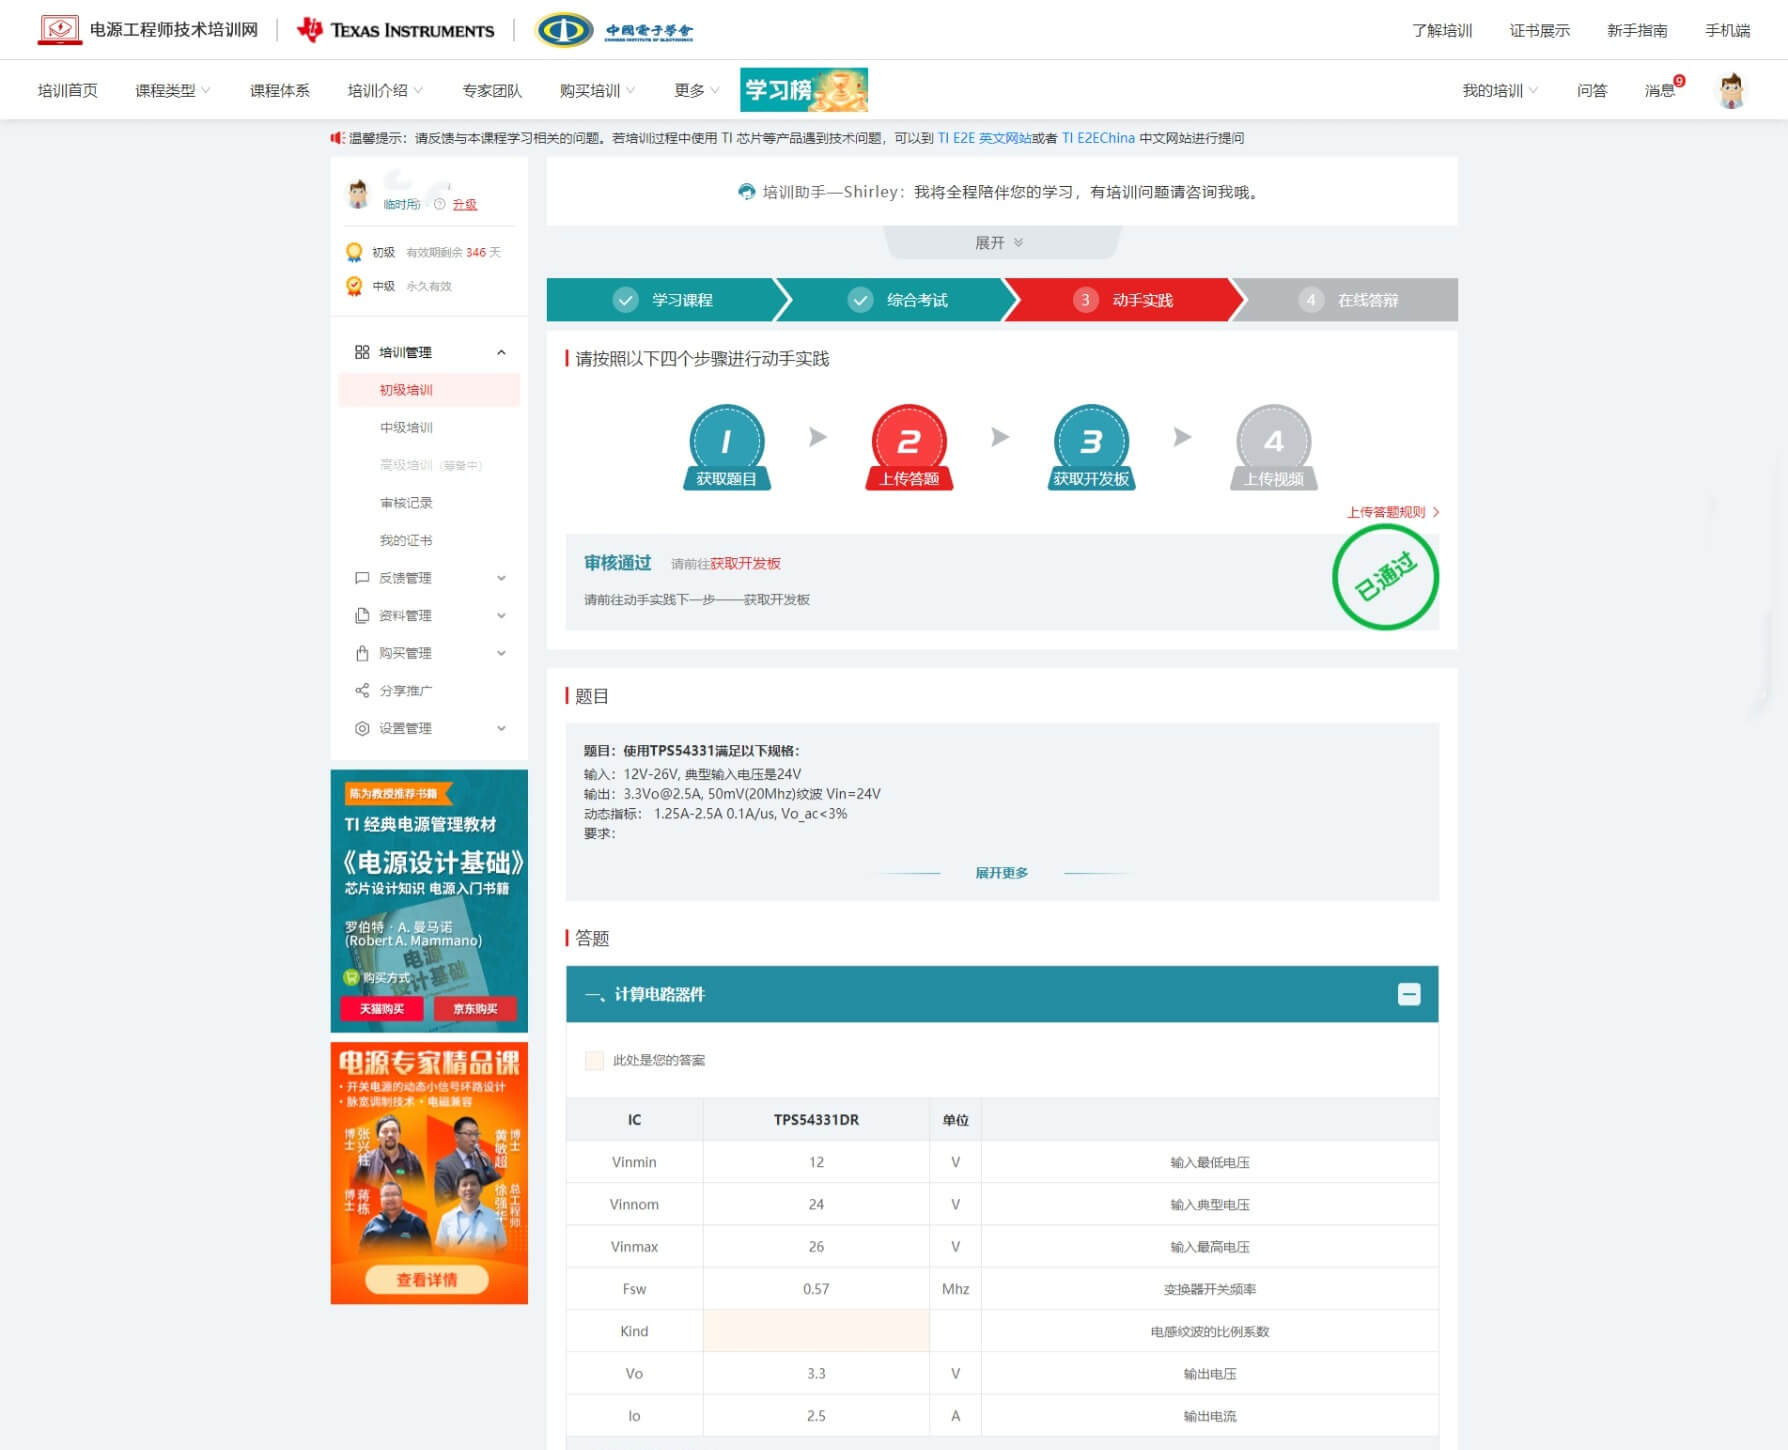Screen dimensions: 1788x1450
Task: Open the 上传答题规则 link
Action: pos(1393,512)
